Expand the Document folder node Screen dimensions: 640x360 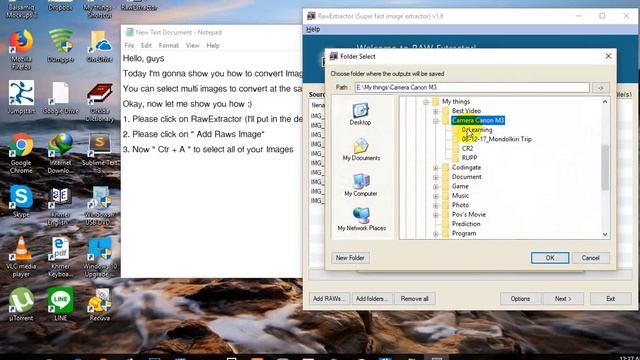tap(436, 177)
